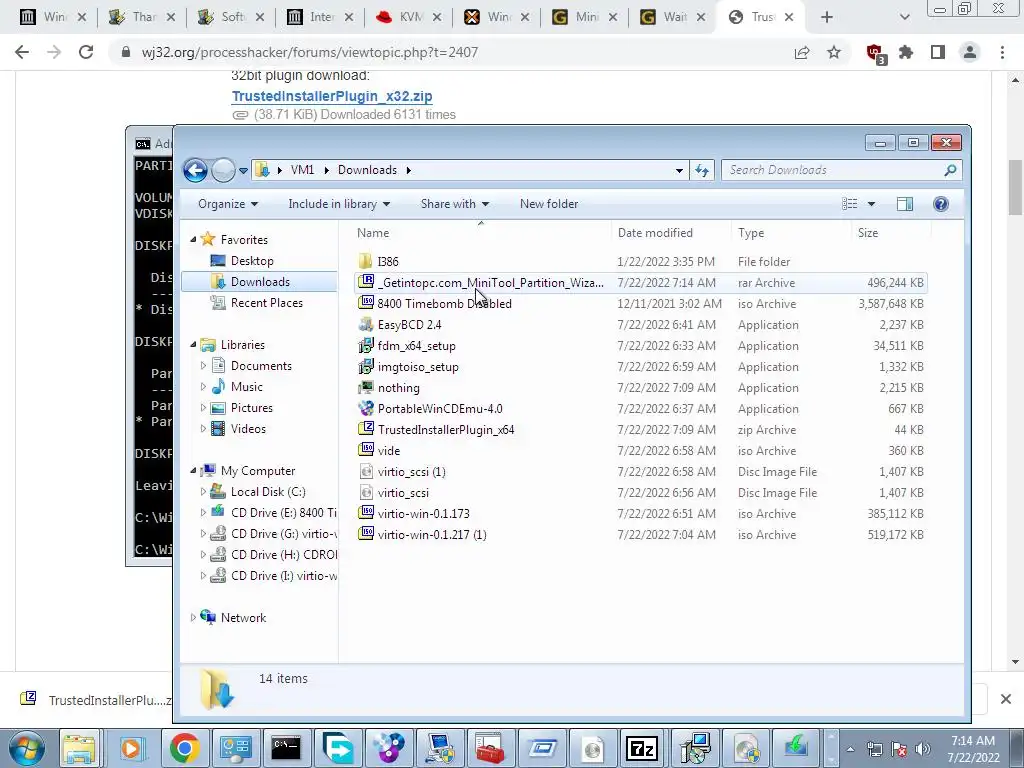The image size is (1024, 768).
Task: Select TrustedInstallerPlugin_x64 zip file
Action: tap(446, 430)
